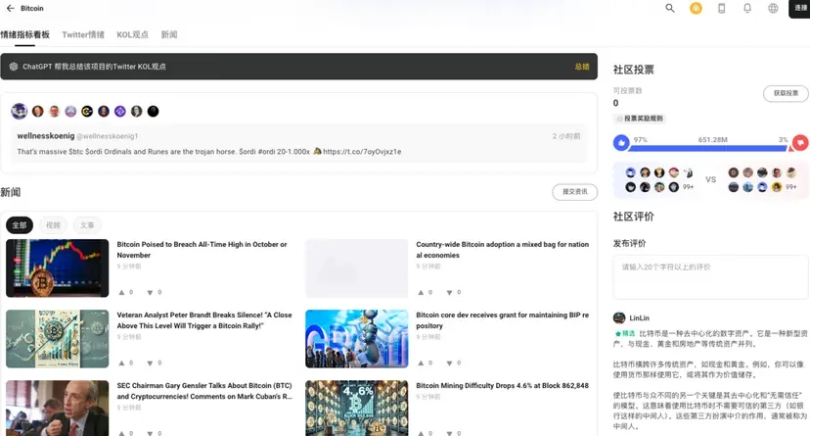The image size is (817, 442).
Task: Click the black connect button at top right
Action: [x=800, y=8]
